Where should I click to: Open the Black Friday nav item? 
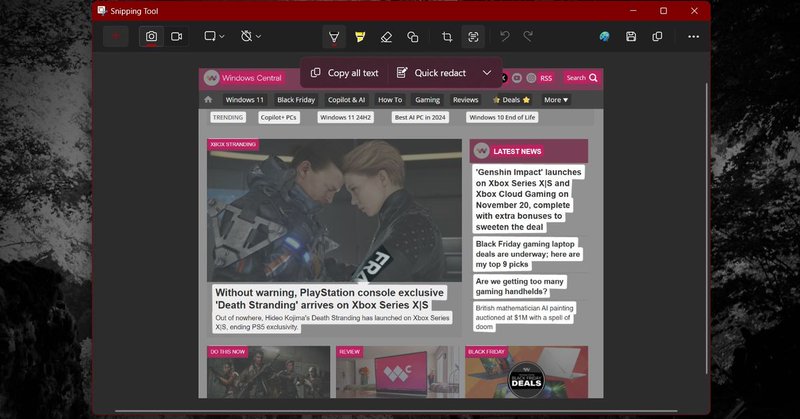[x=296, y=100]
